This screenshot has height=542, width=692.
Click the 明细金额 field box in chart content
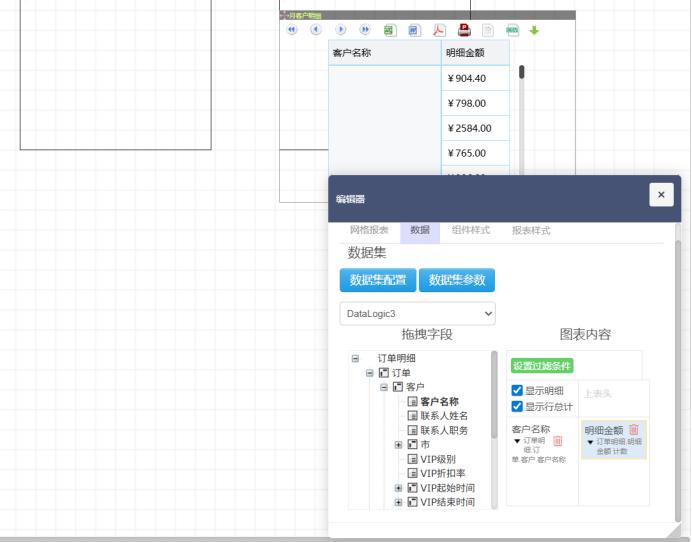tap(614, 440)
